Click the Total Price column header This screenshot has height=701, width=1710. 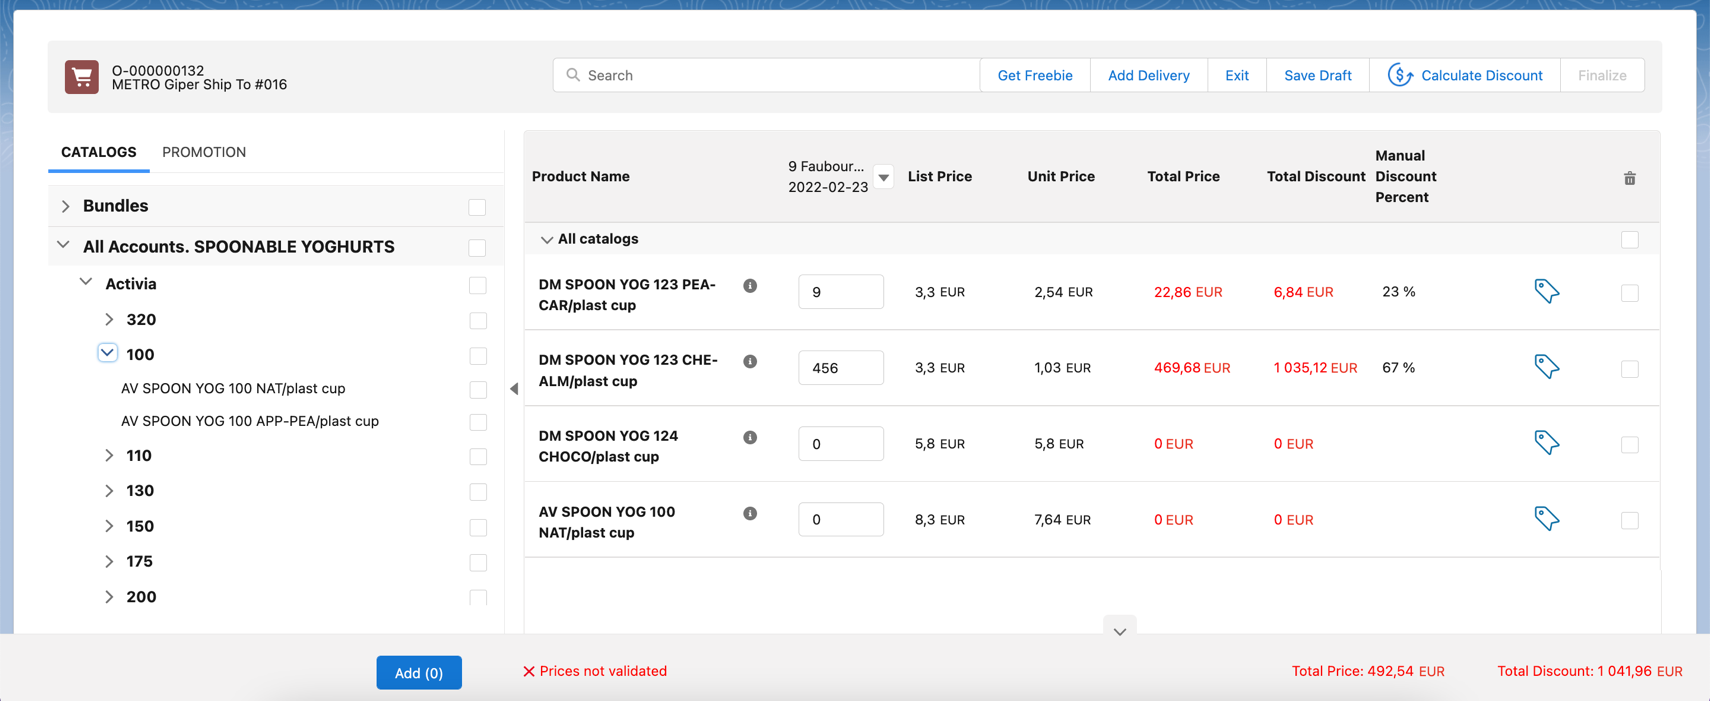point(1183,176)
